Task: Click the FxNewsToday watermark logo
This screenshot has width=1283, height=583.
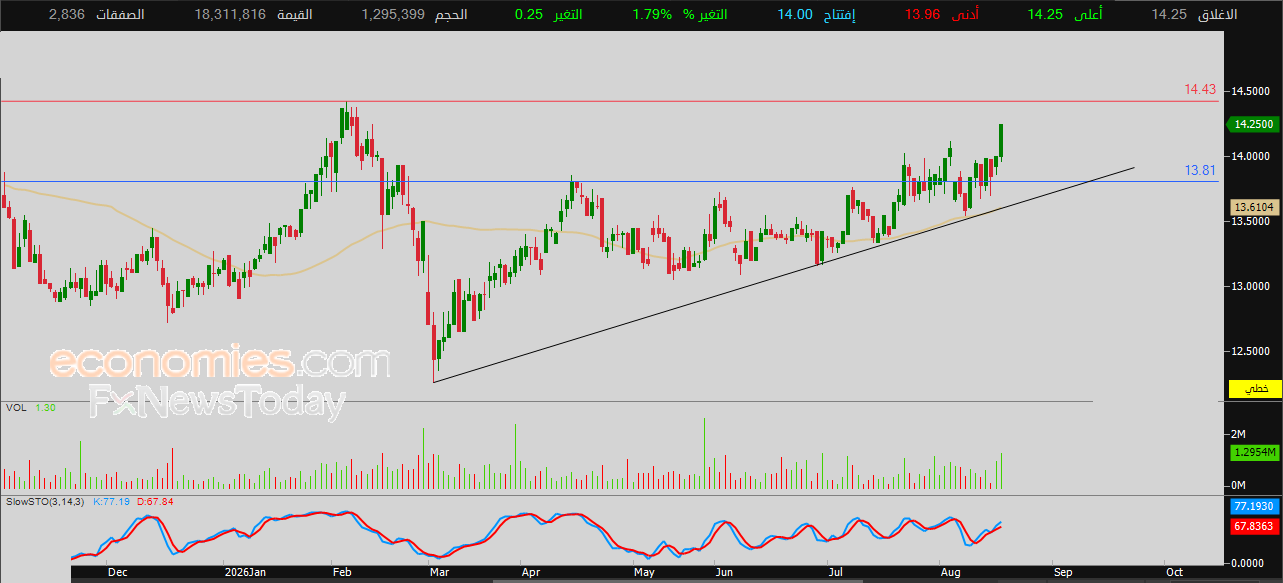Action: [217, 403]
